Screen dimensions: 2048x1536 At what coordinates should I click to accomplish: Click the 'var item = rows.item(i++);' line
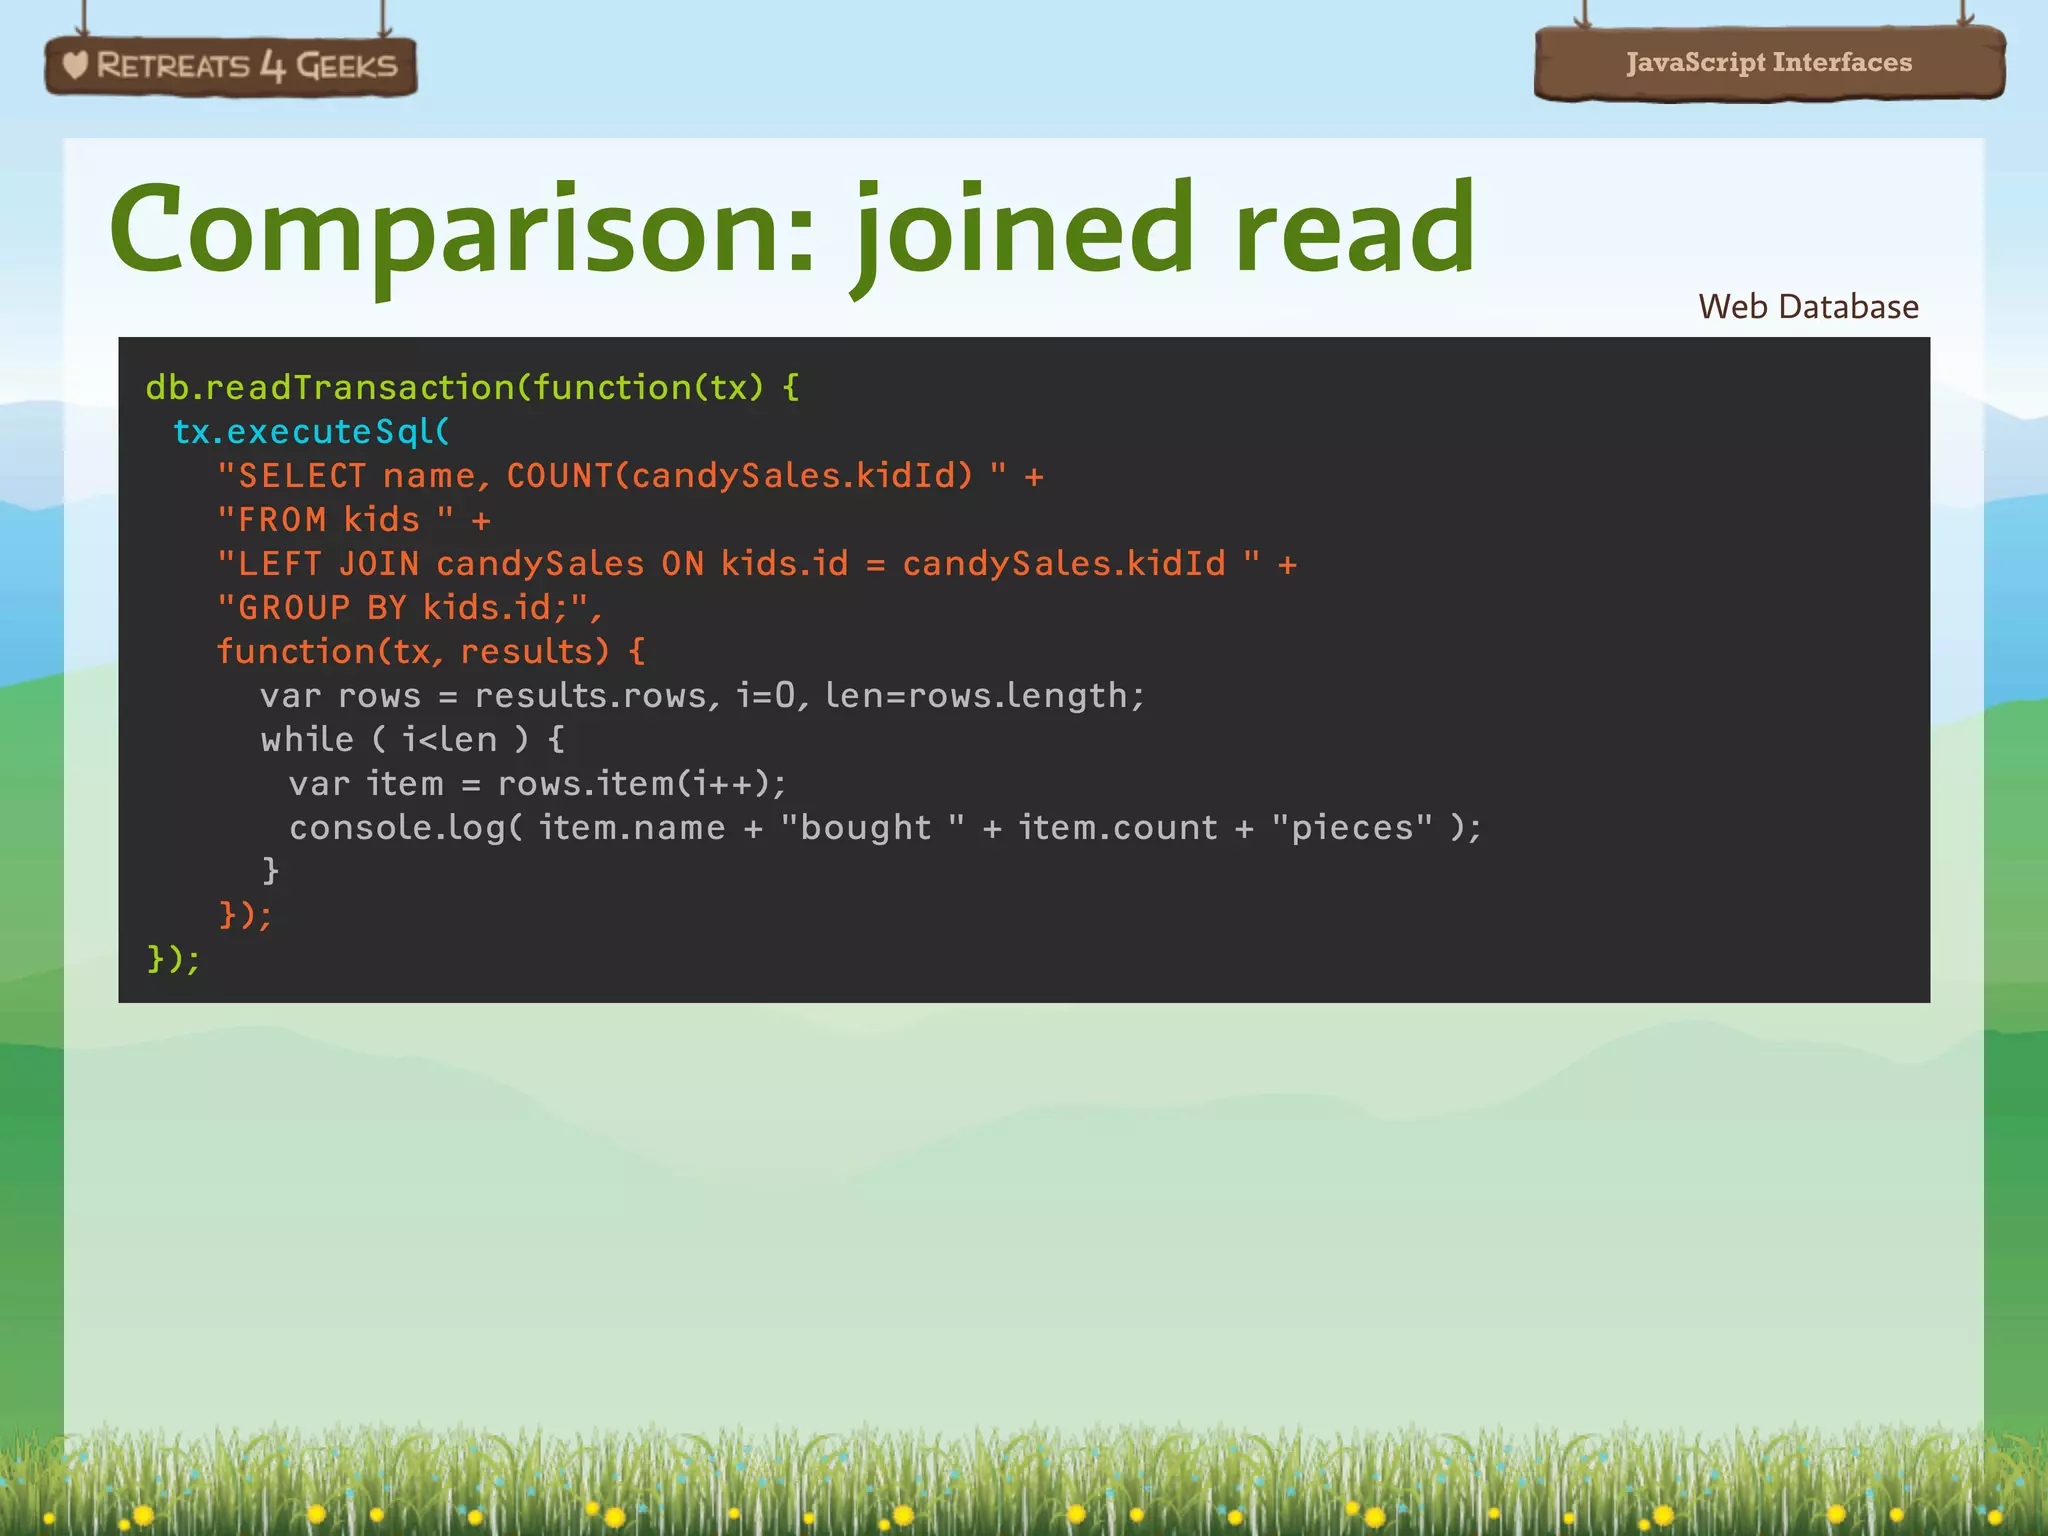[538, 784]
